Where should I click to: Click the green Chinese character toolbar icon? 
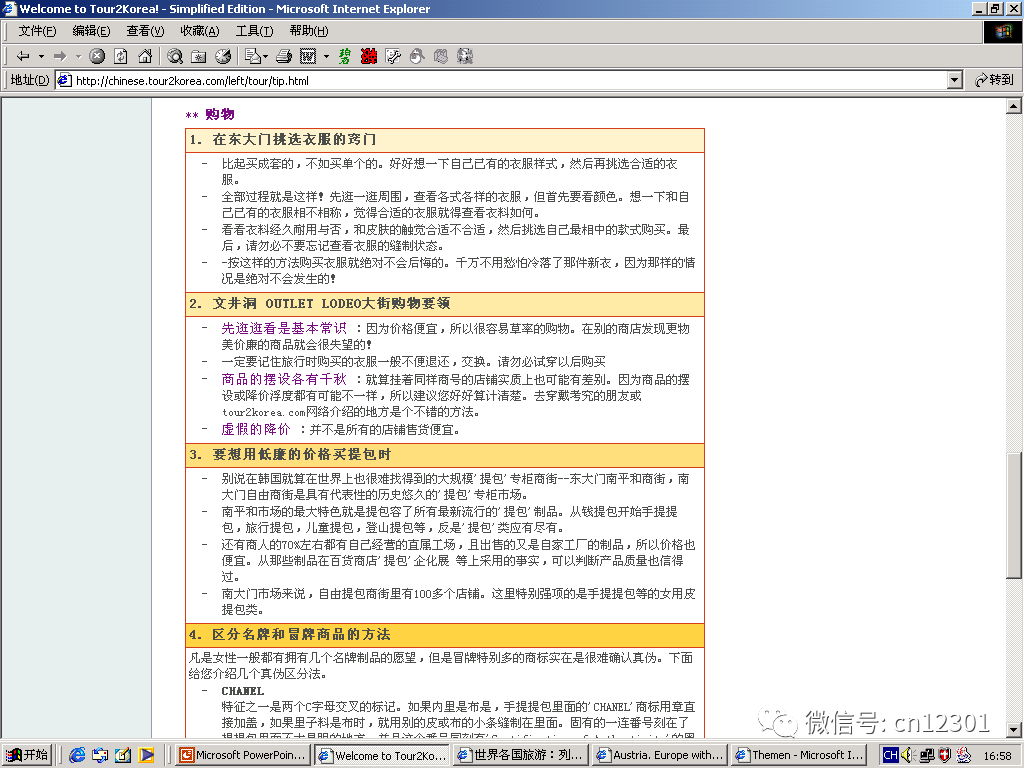(x=344, y=56)
